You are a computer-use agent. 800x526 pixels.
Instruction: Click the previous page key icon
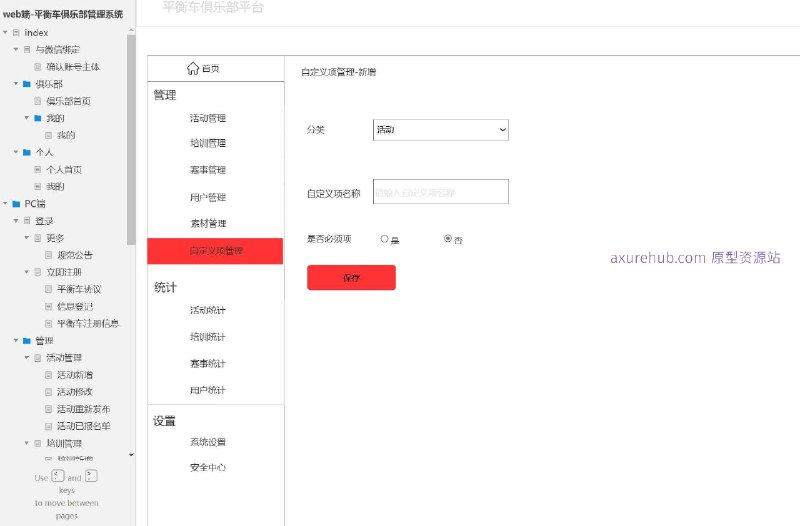point(58,476)
